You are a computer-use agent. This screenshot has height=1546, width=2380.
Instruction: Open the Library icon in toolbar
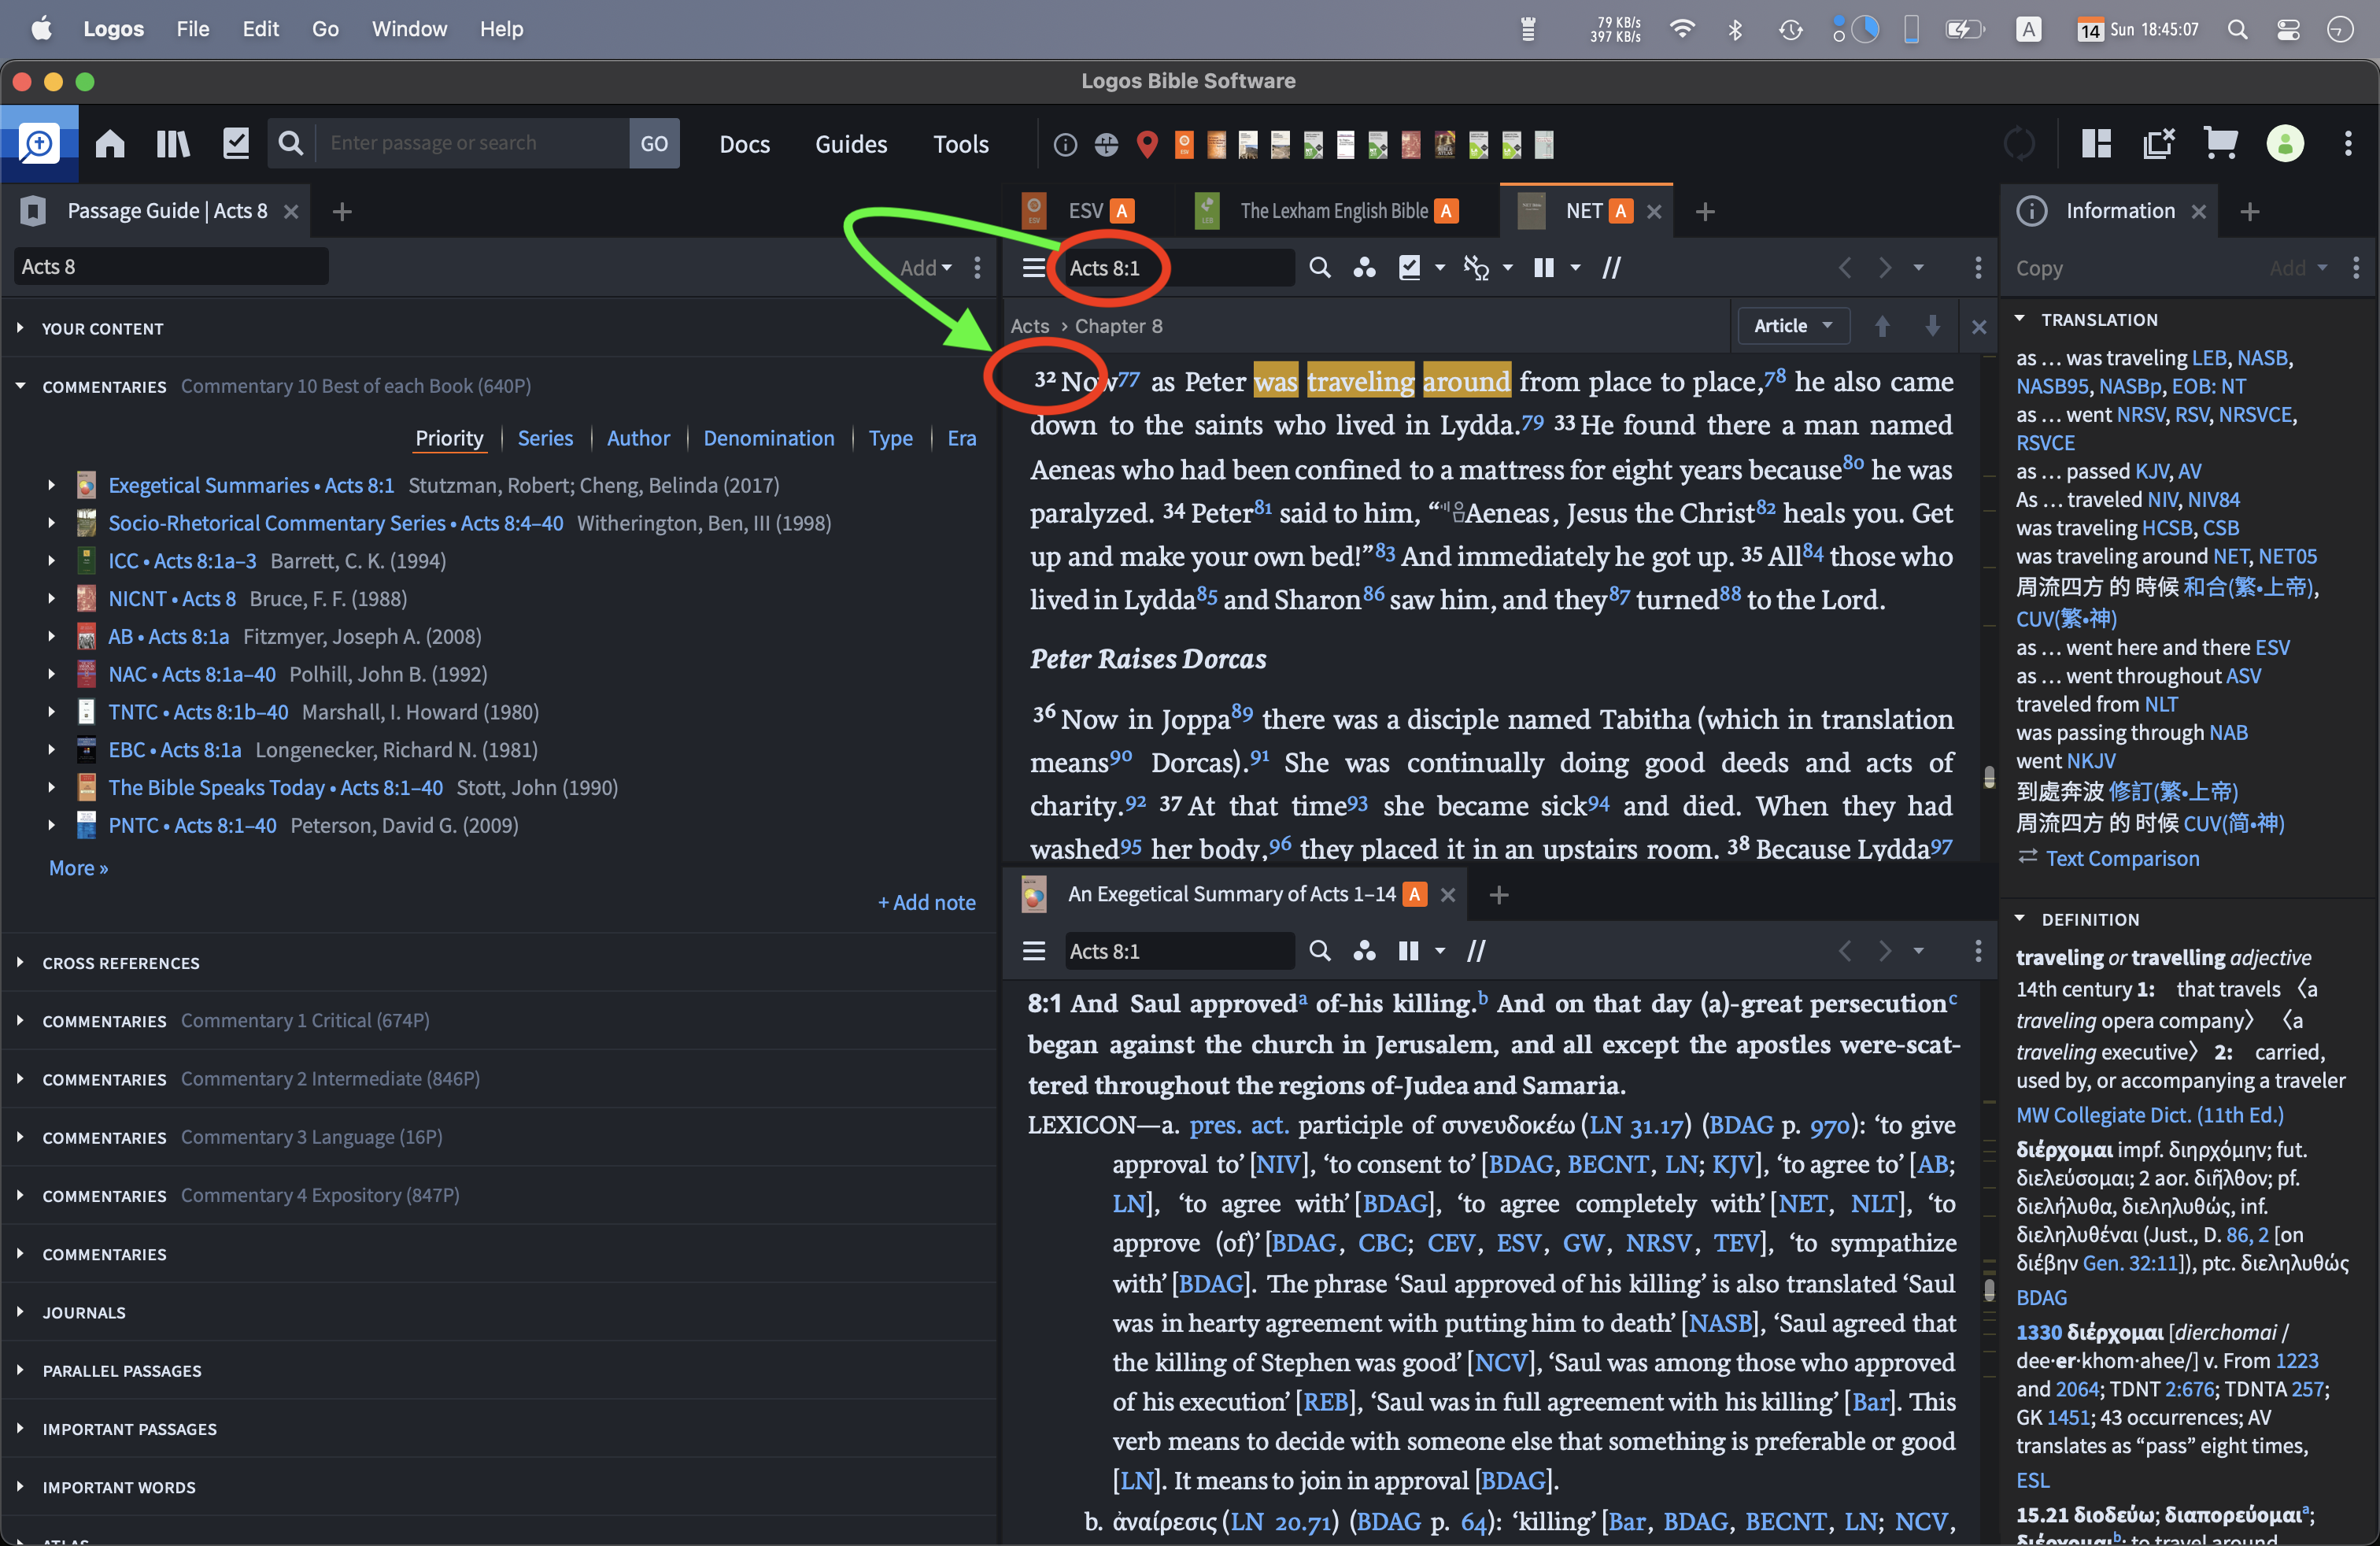point(173,144)
